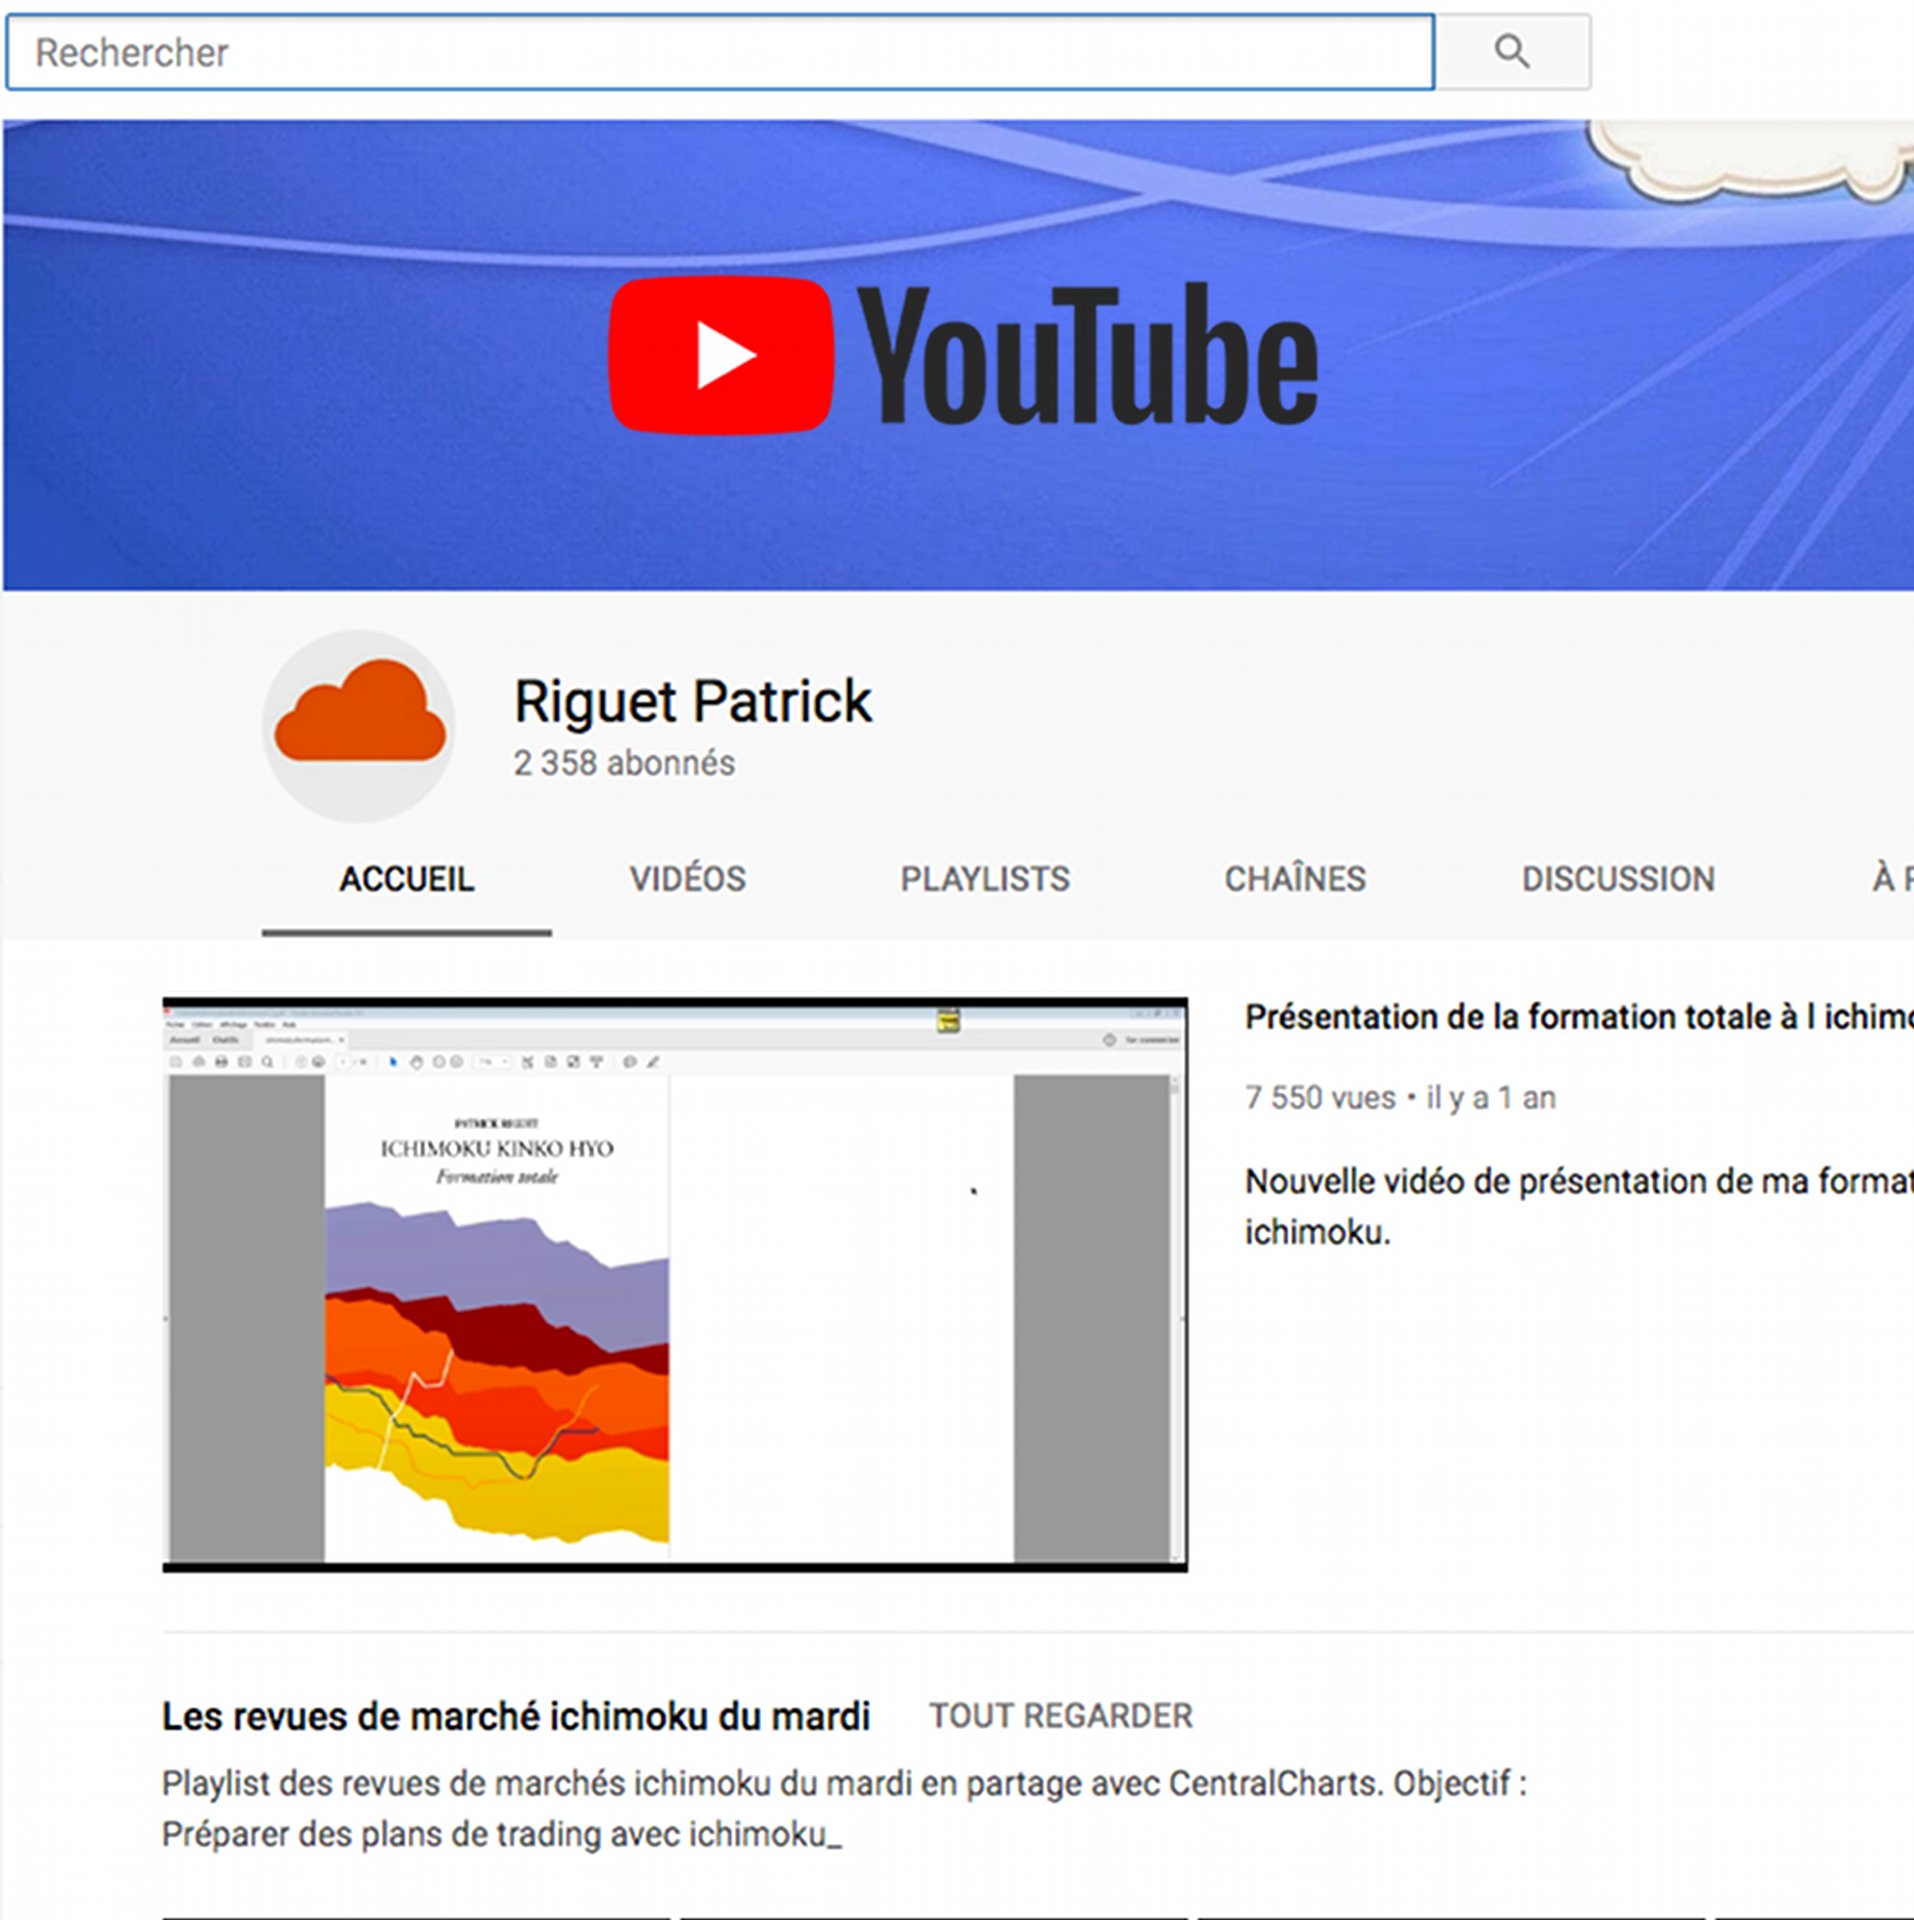
Task: Click the YouTube banner logo
Action: (963, 355)
